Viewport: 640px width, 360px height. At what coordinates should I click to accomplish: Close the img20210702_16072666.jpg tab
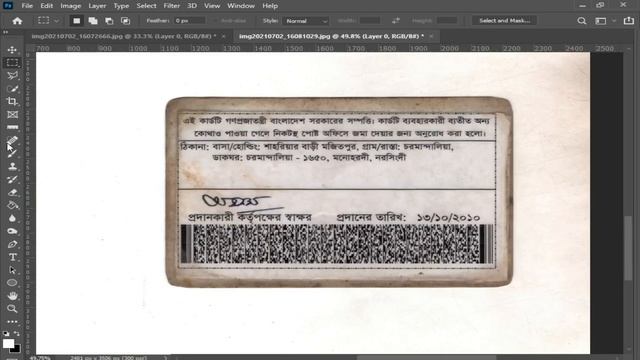pos(224,36)
